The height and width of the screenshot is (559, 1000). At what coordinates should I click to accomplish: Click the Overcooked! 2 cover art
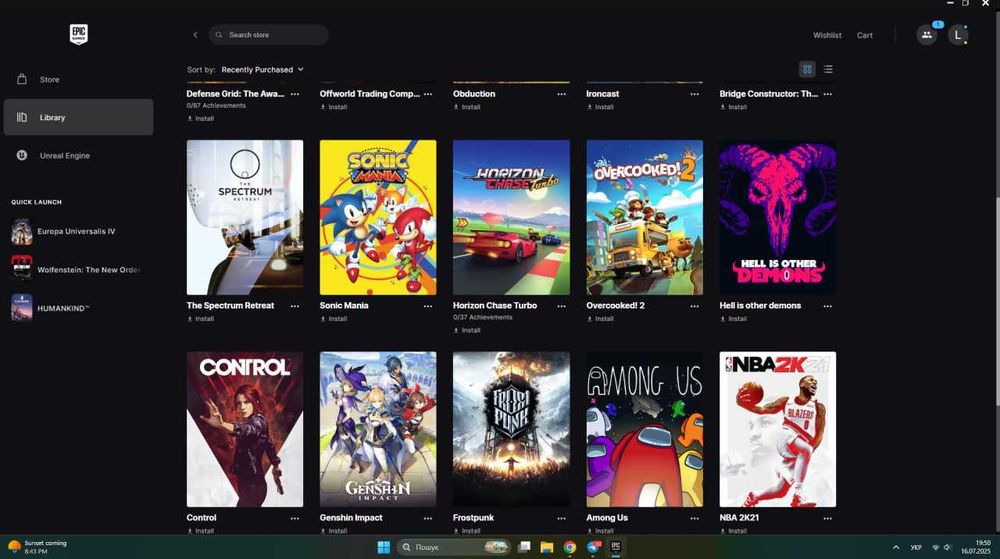(x=645, y=217)
